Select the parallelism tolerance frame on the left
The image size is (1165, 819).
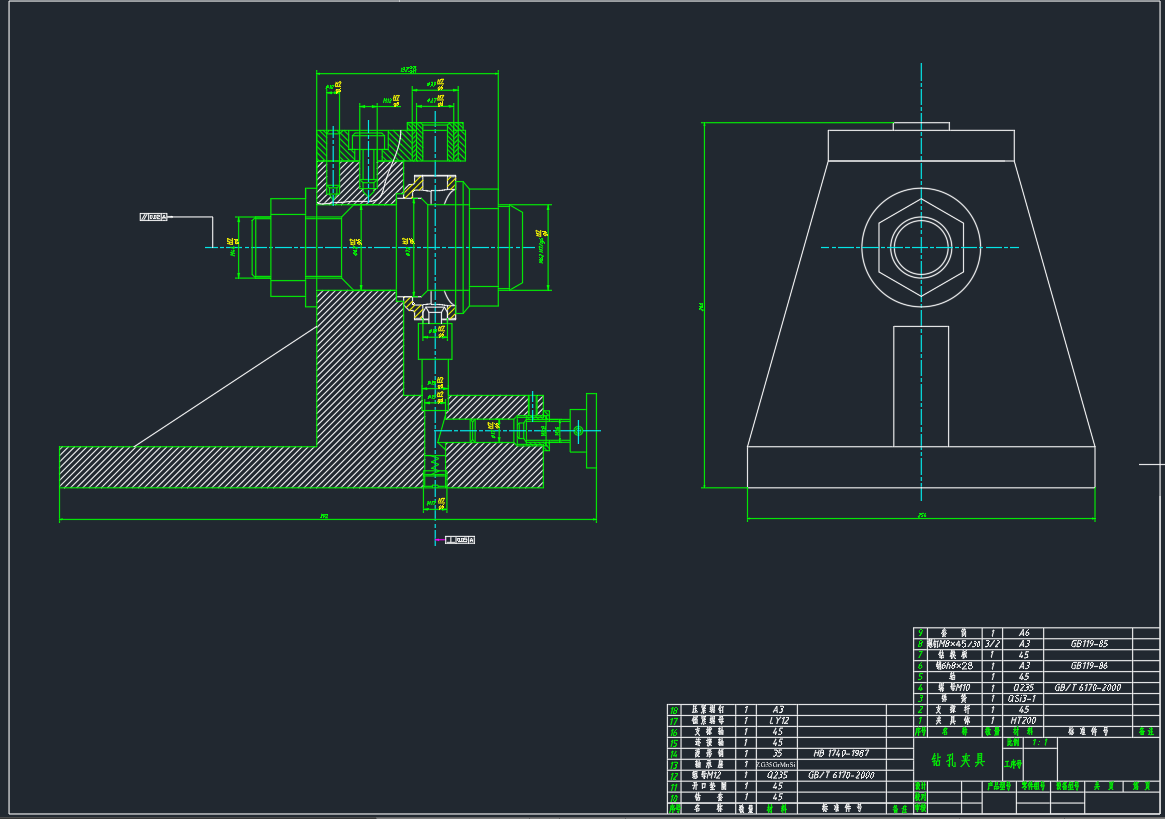154,217
